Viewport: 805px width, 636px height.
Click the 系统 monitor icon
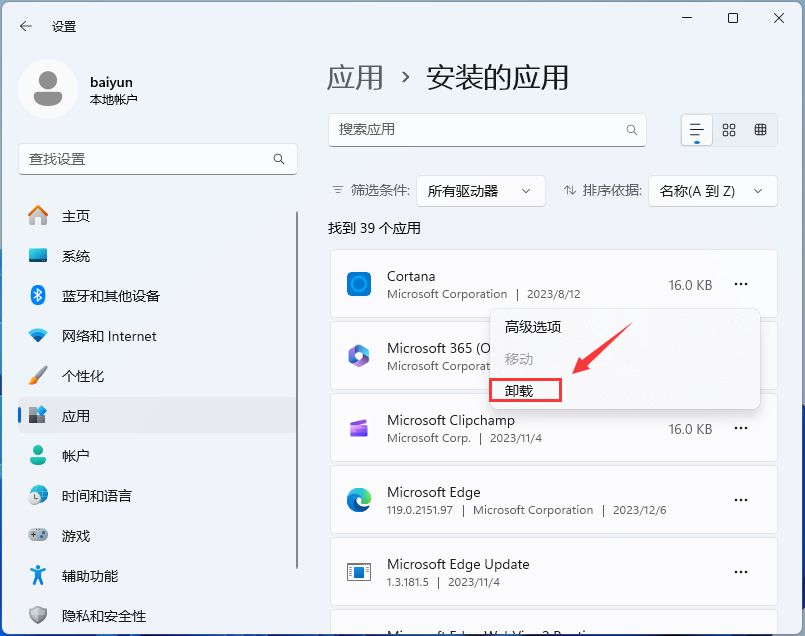coord(38,255)
